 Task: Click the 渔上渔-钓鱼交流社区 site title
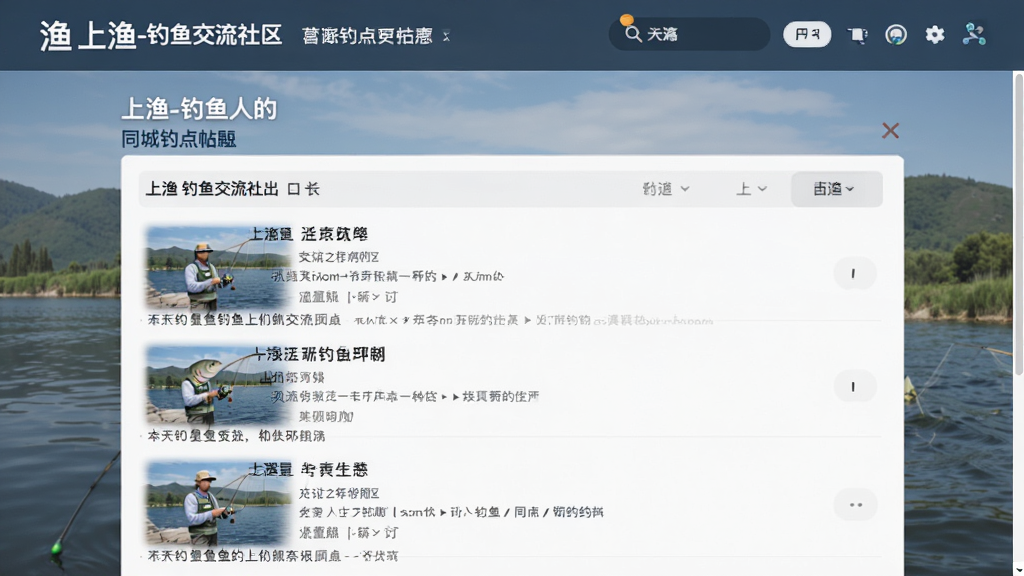tap(161, 35)
